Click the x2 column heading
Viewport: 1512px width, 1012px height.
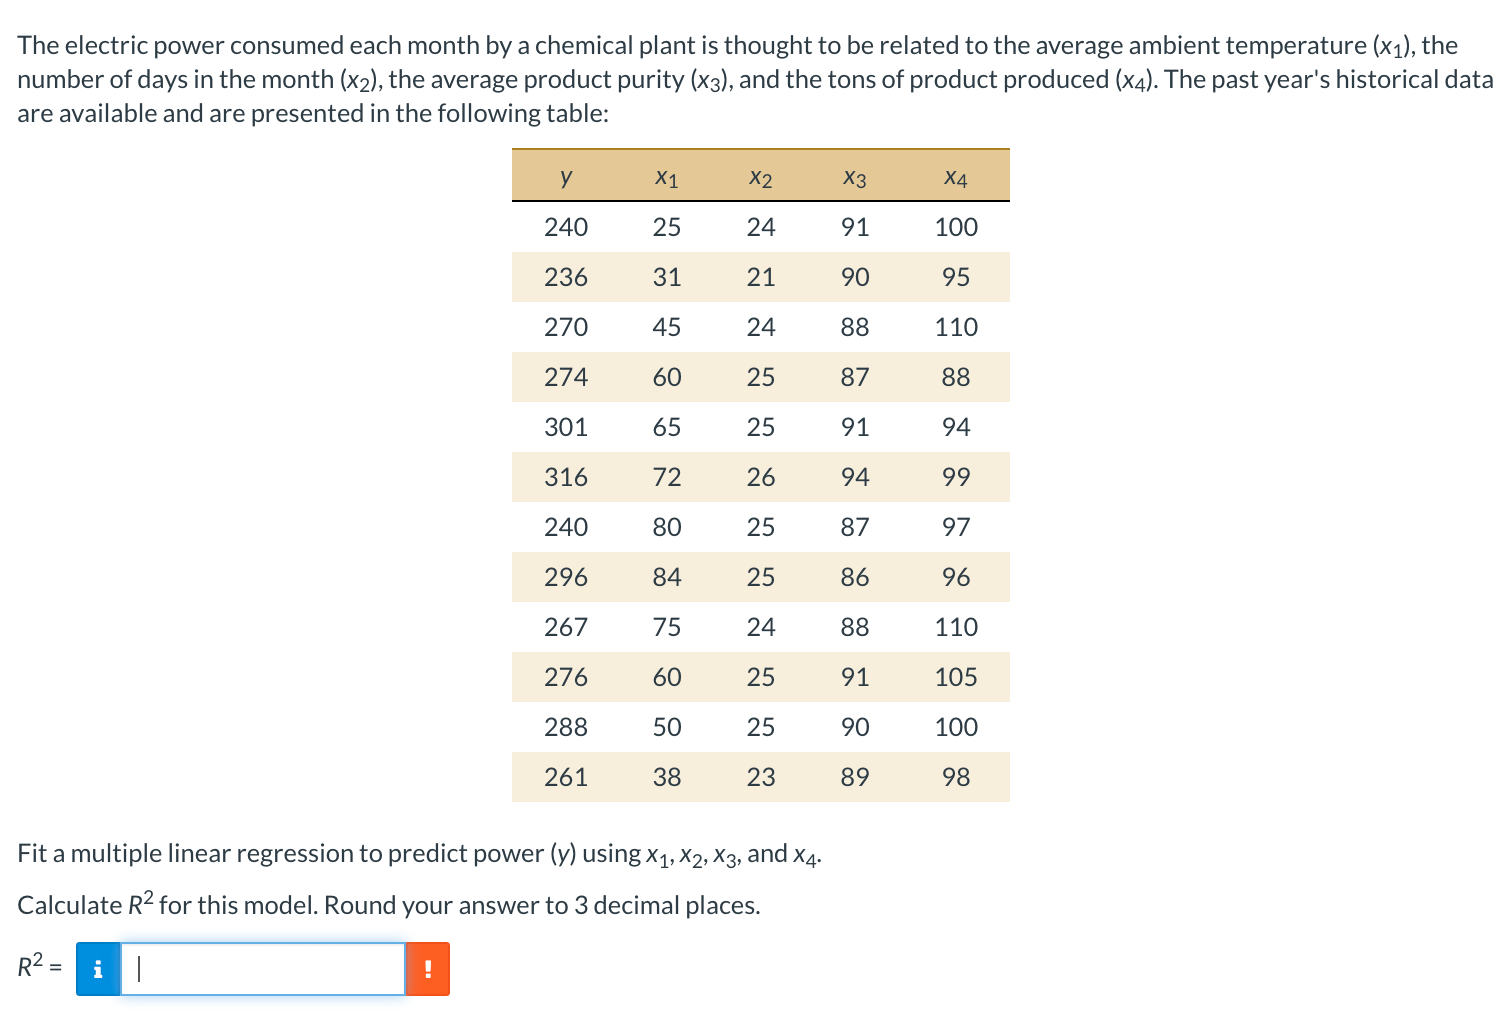(760, 177)
